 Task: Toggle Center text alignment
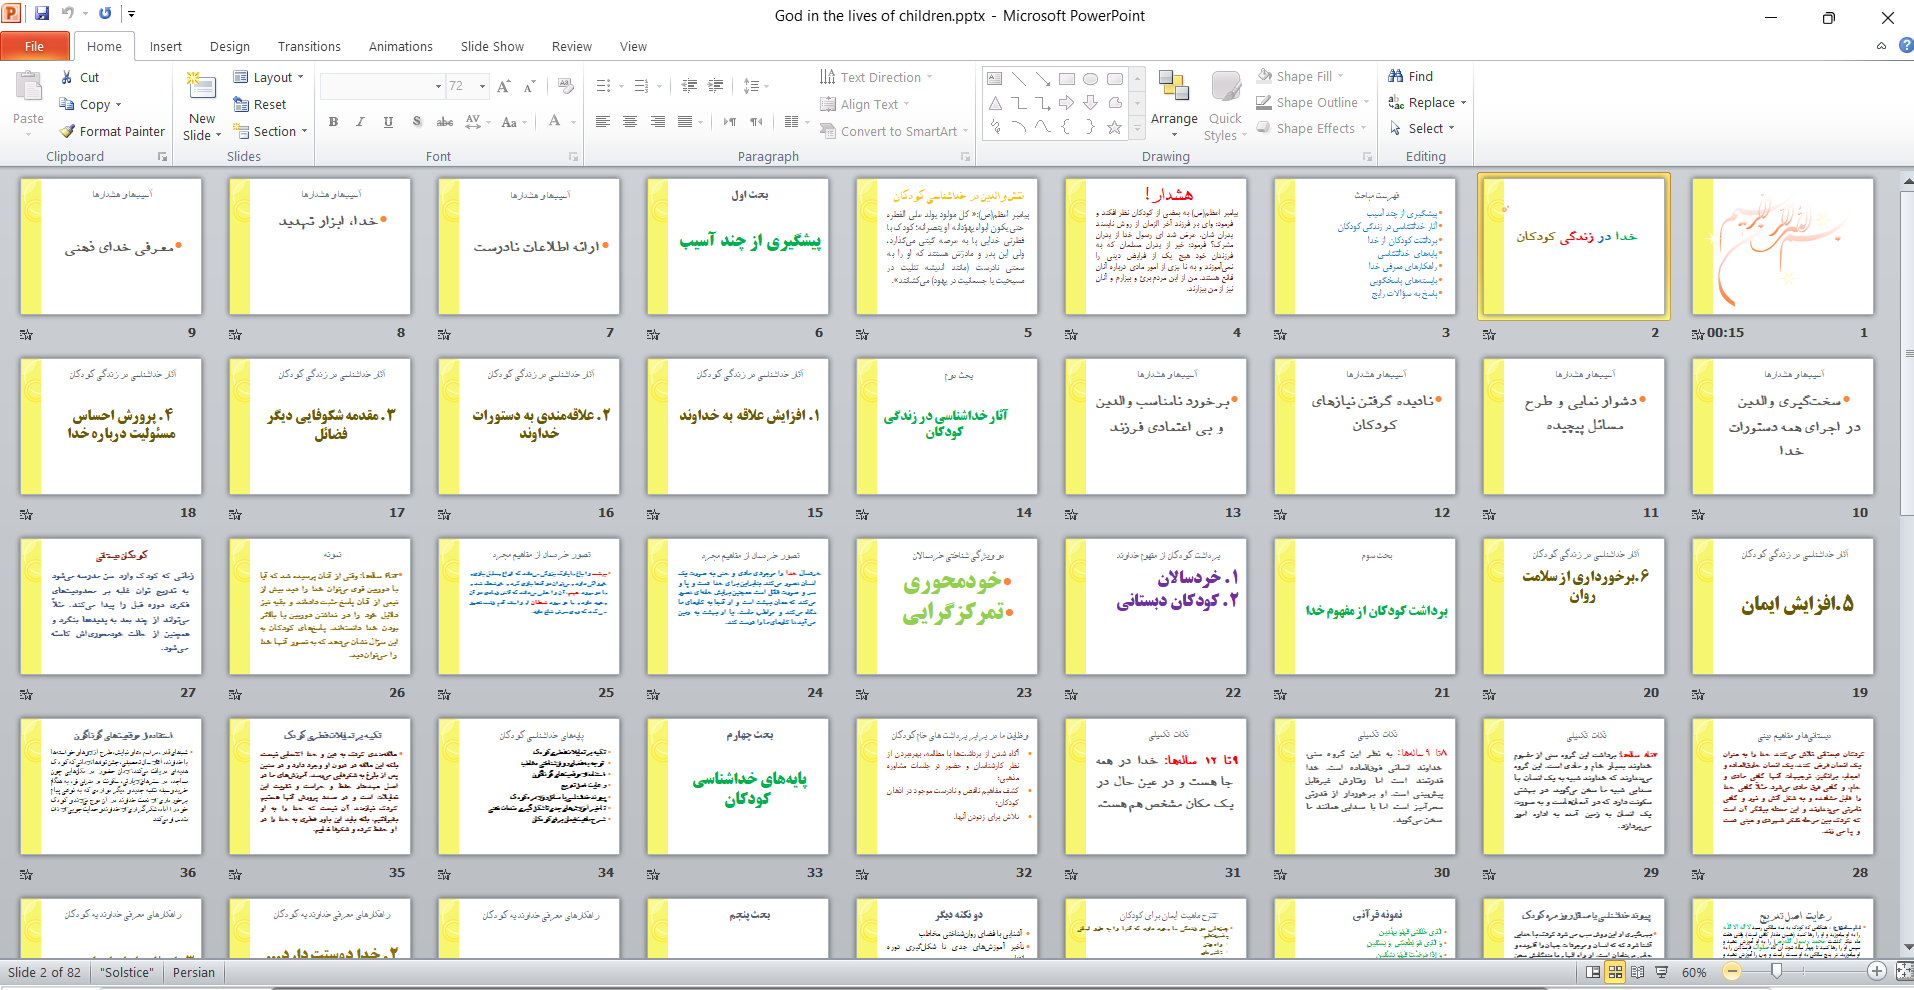pos(630,122)
